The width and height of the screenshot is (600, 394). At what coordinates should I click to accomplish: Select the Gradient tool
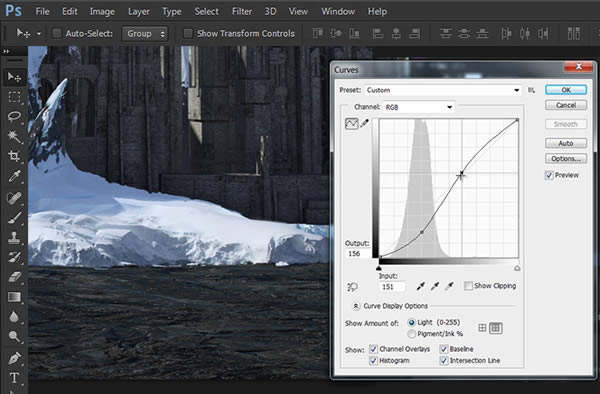tap(14, 297)
